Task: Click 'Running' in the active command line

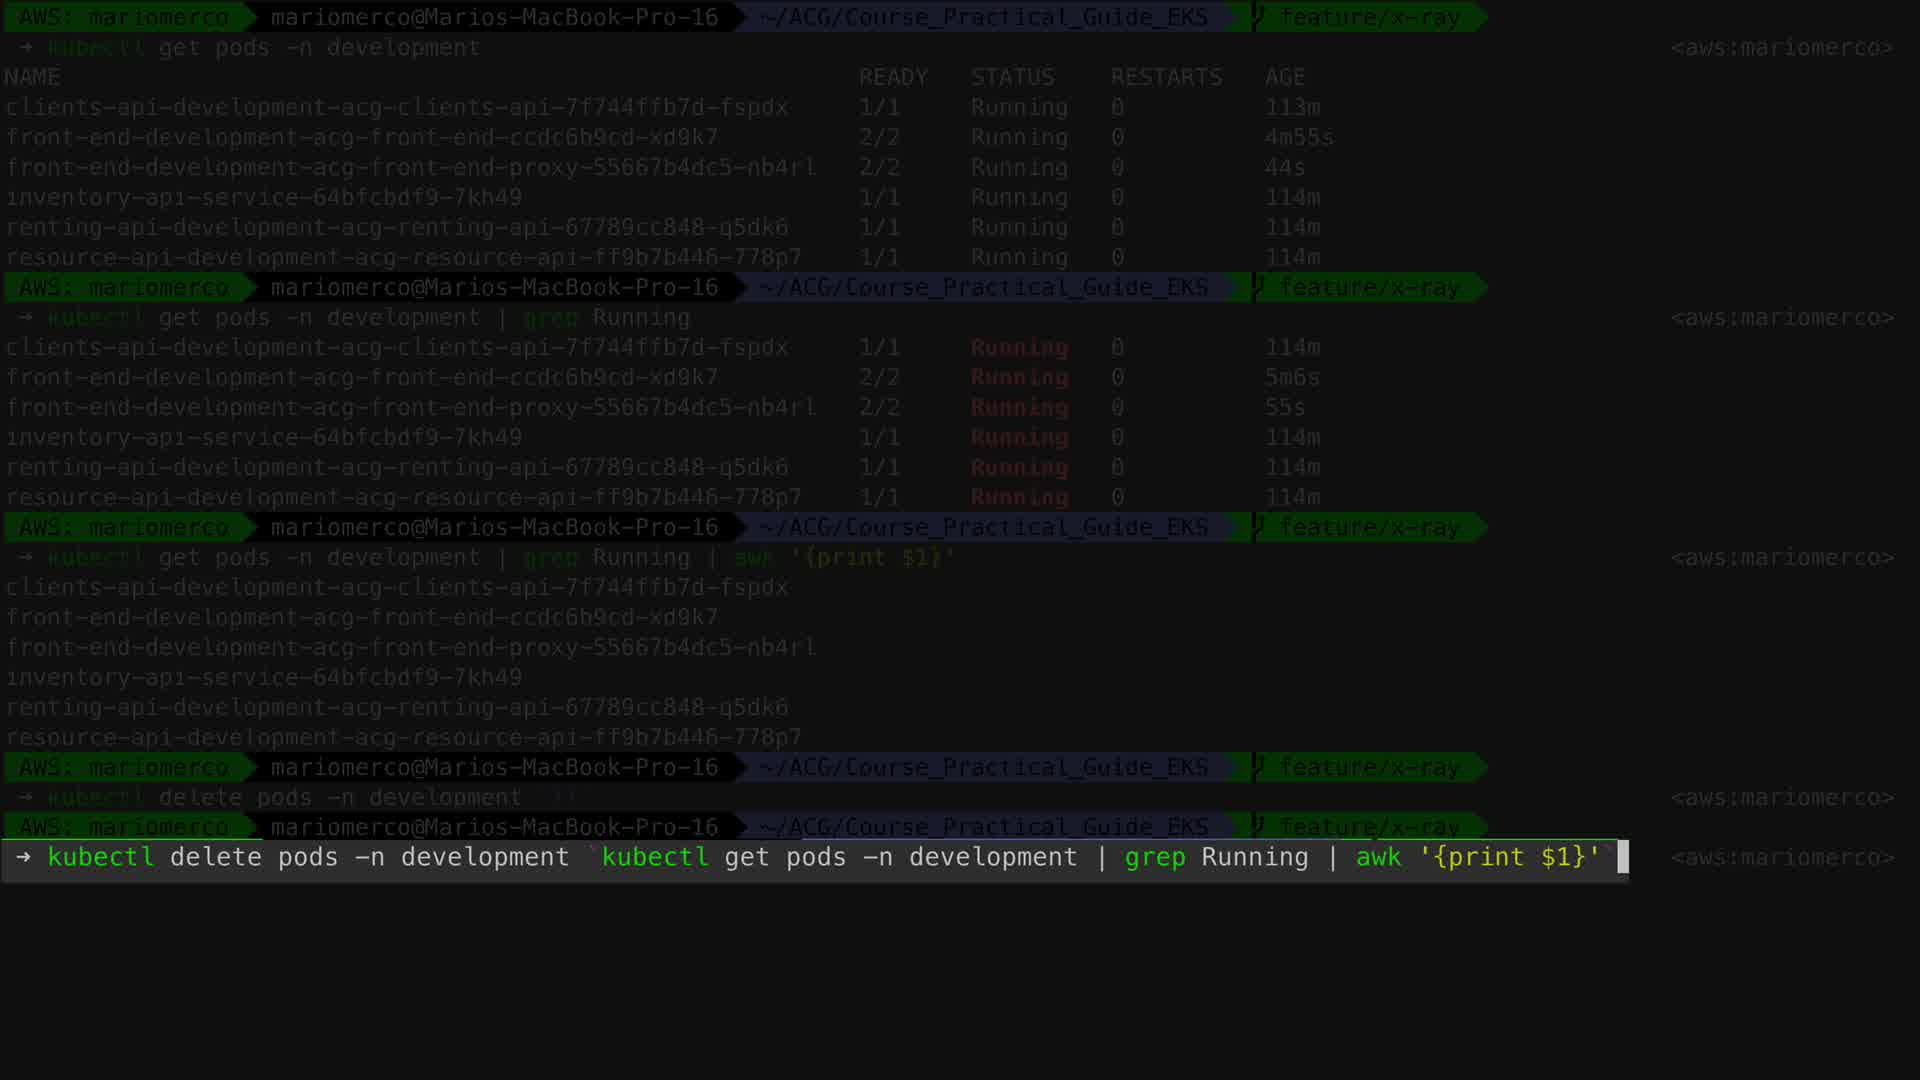Action: tap(1254, 858)
